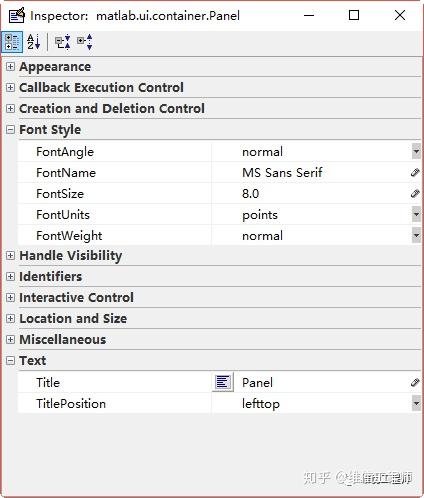424x498 pixels.
Task: Expand the Appearance category
Action: coord(10,66)
